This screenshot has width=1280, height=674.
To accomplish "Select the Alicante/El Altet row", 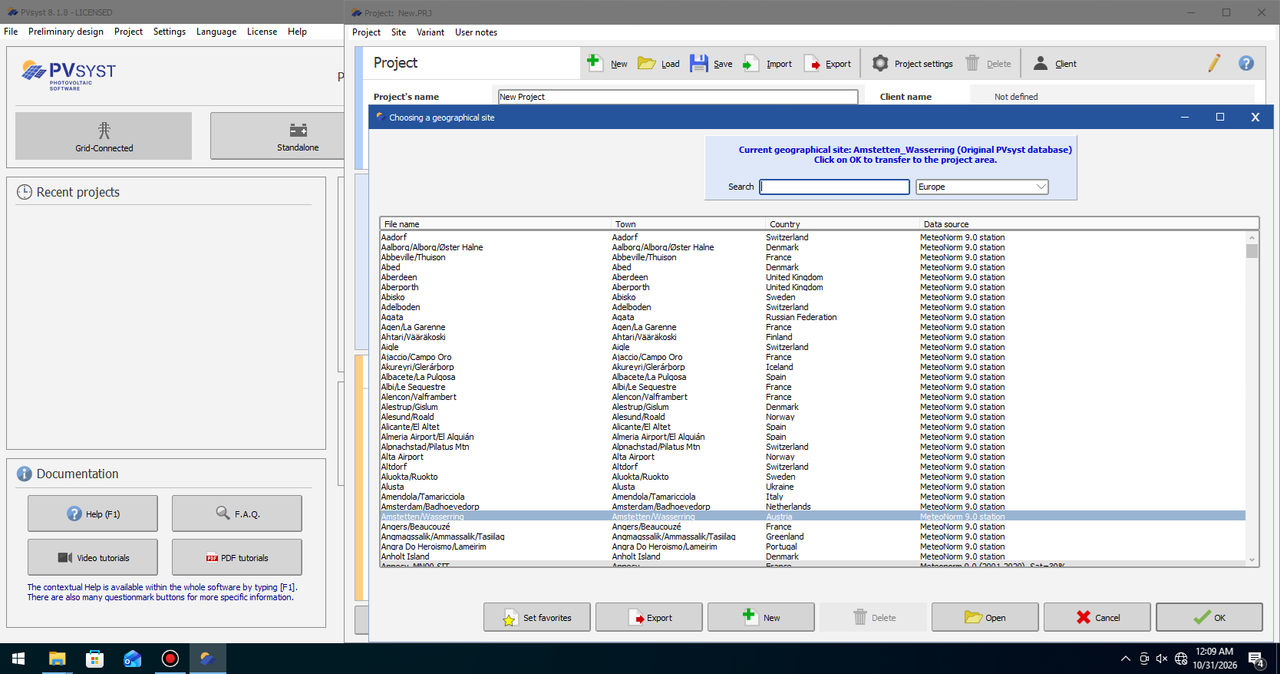I will pyautogui.click(x=813, y=427).
